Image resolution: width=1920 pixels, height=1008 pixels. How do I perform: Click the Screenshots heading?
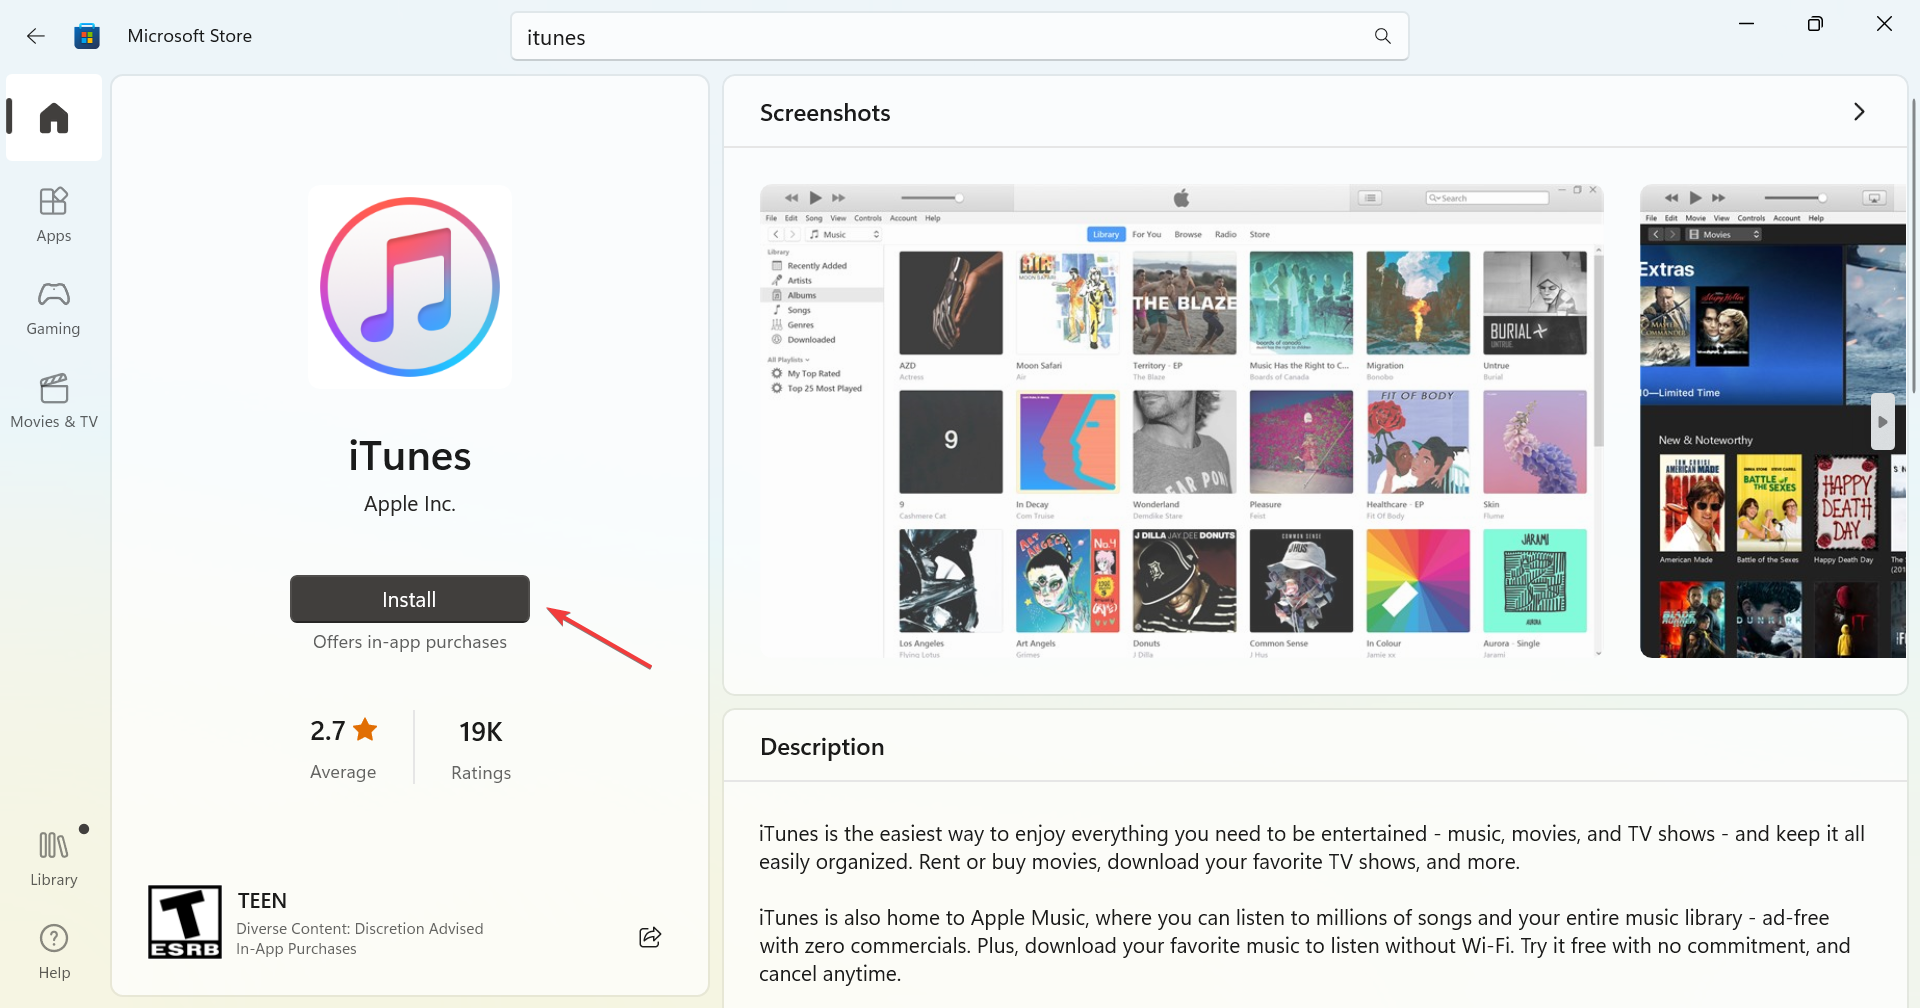[825, 113]
